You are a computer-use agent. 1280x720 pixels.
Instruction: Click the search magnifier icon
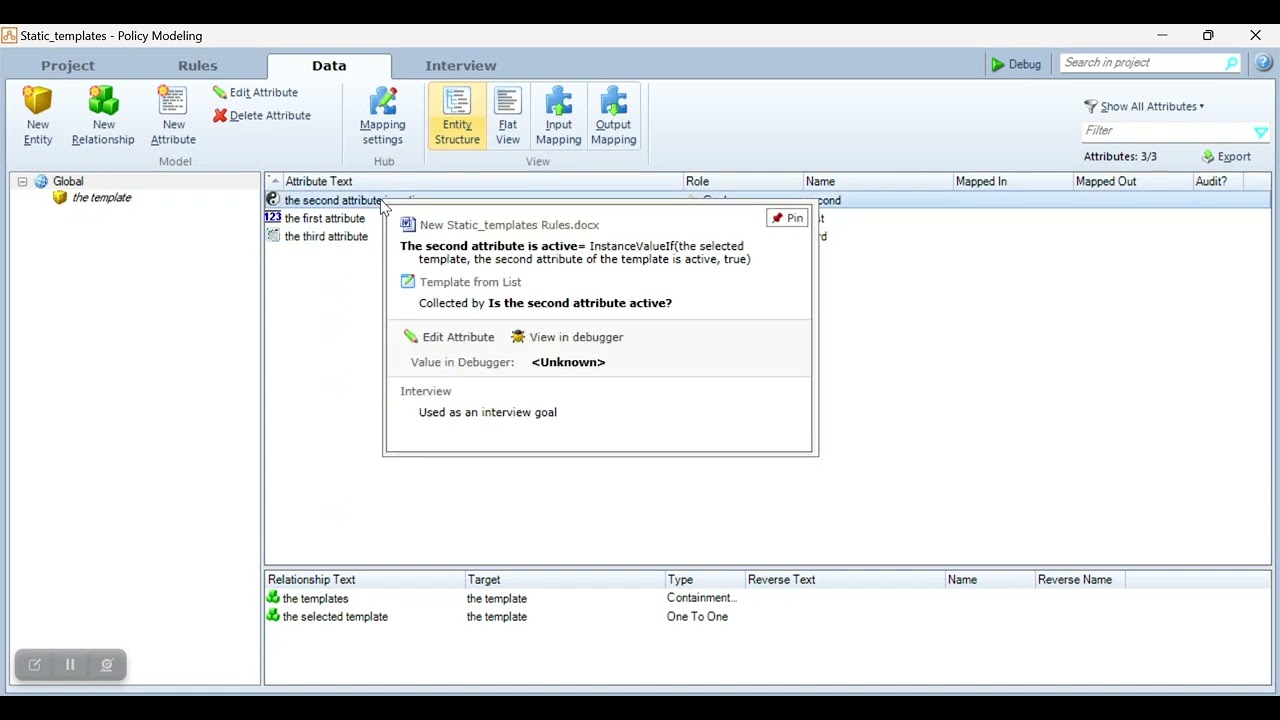click(1232, 63)
